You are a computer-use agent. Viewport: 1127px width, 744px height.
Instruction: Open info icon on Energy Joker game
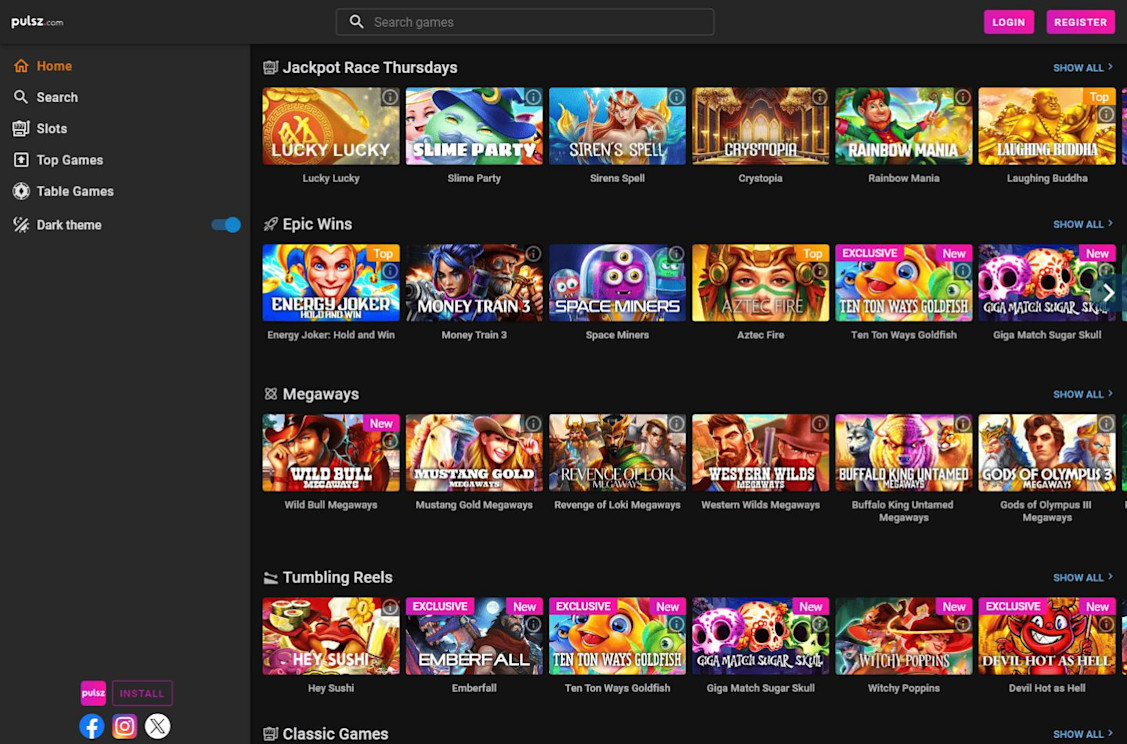click(x=390, y=271)
